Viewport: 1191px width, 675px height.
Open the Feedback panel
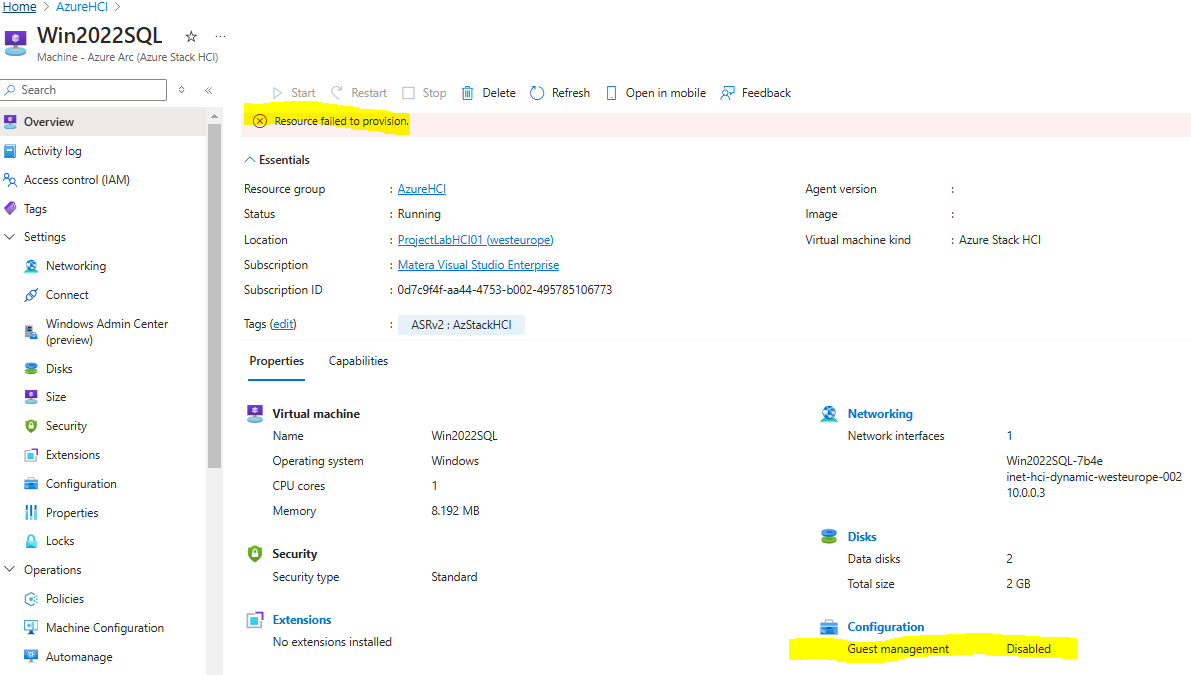coord(756,93)
